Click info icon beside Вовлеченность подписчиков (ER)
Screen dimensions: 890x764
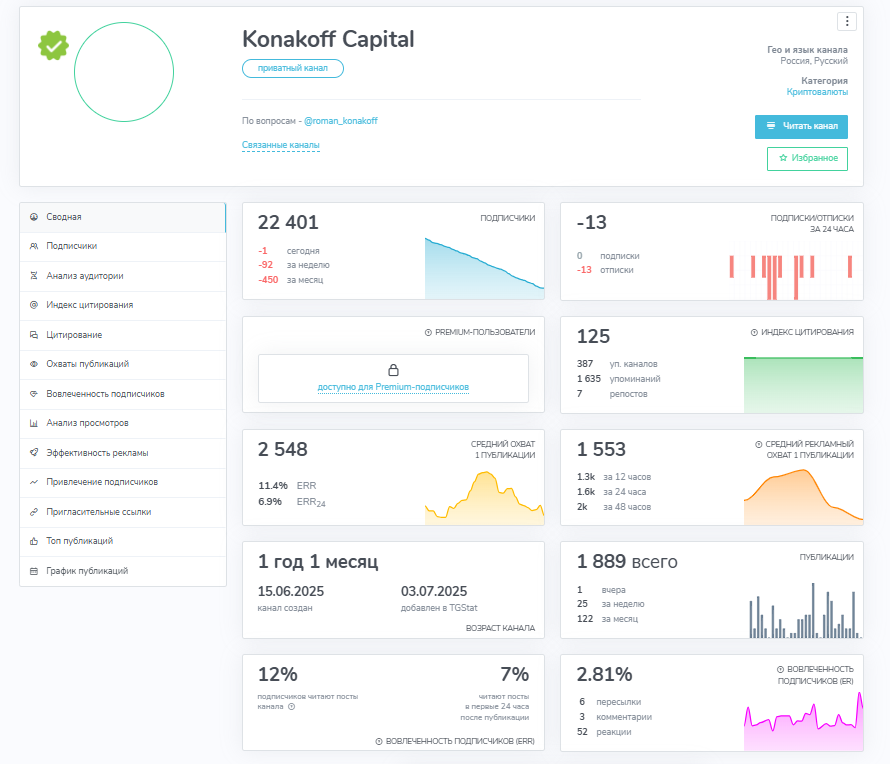click(x=780, y=670)
